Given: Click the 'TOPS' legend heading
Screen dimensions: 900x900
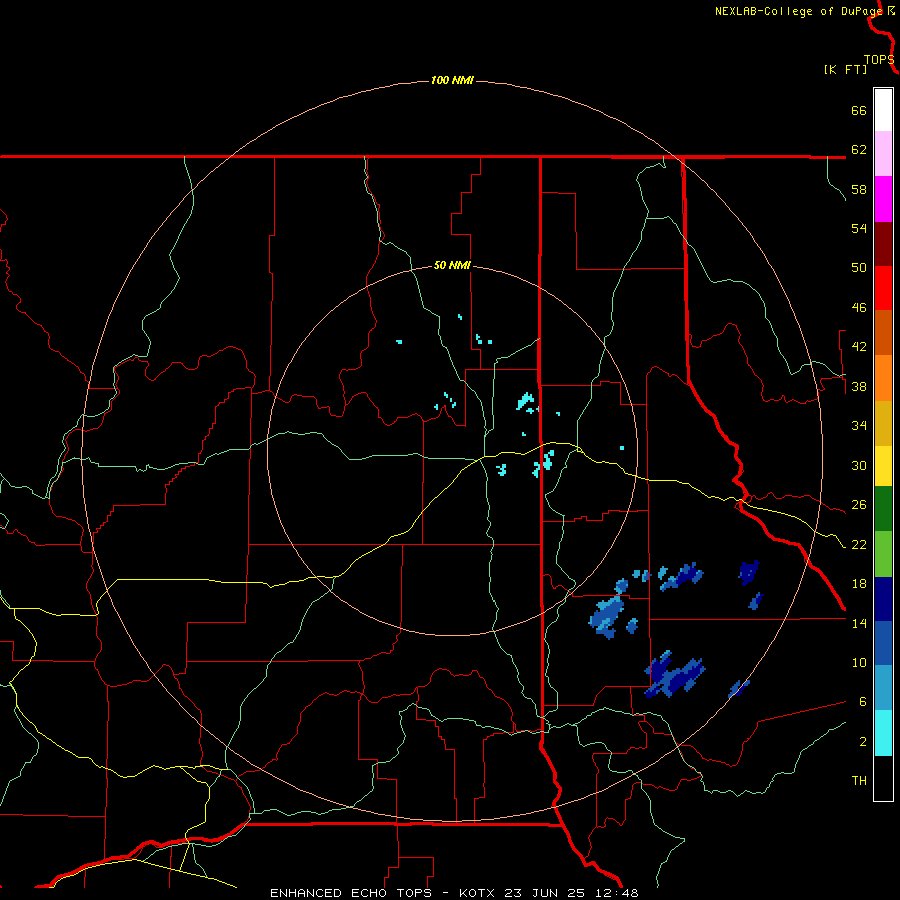Looking at the screenshot, I should click(879, 60).
